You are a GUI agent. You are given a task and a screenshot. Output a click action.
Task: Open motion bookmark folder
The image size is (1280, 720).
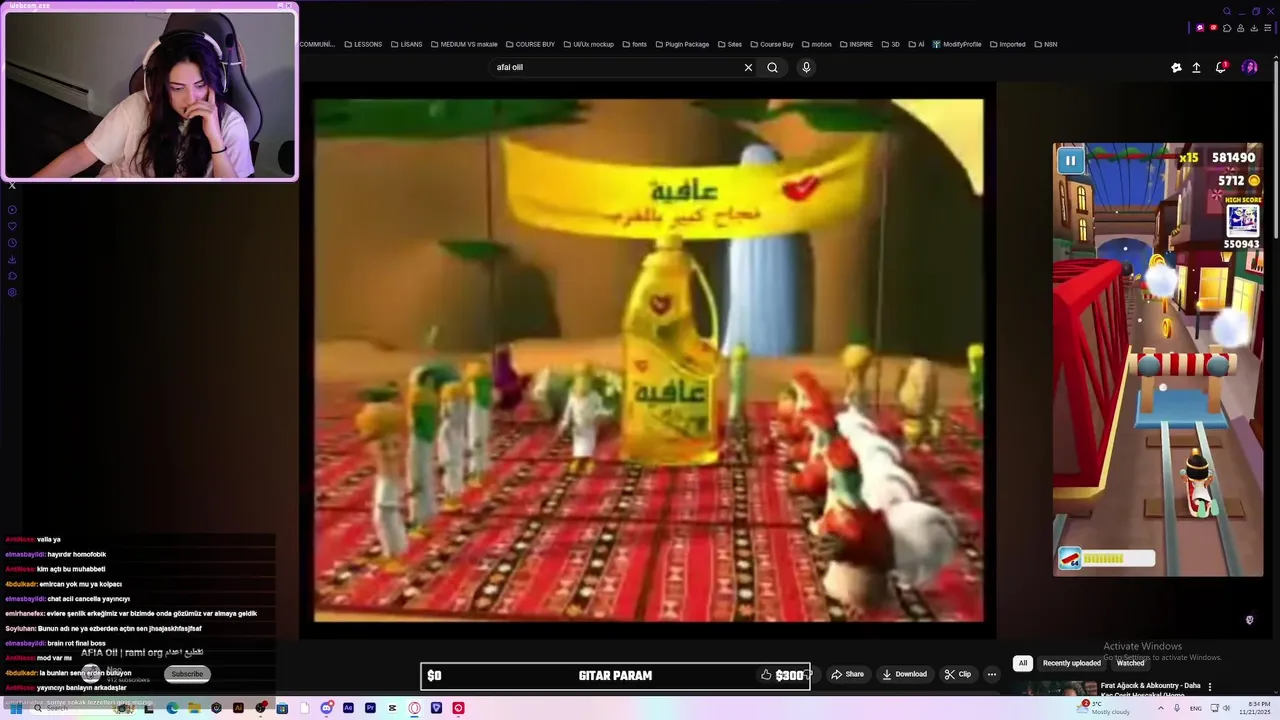pos(816,44)
